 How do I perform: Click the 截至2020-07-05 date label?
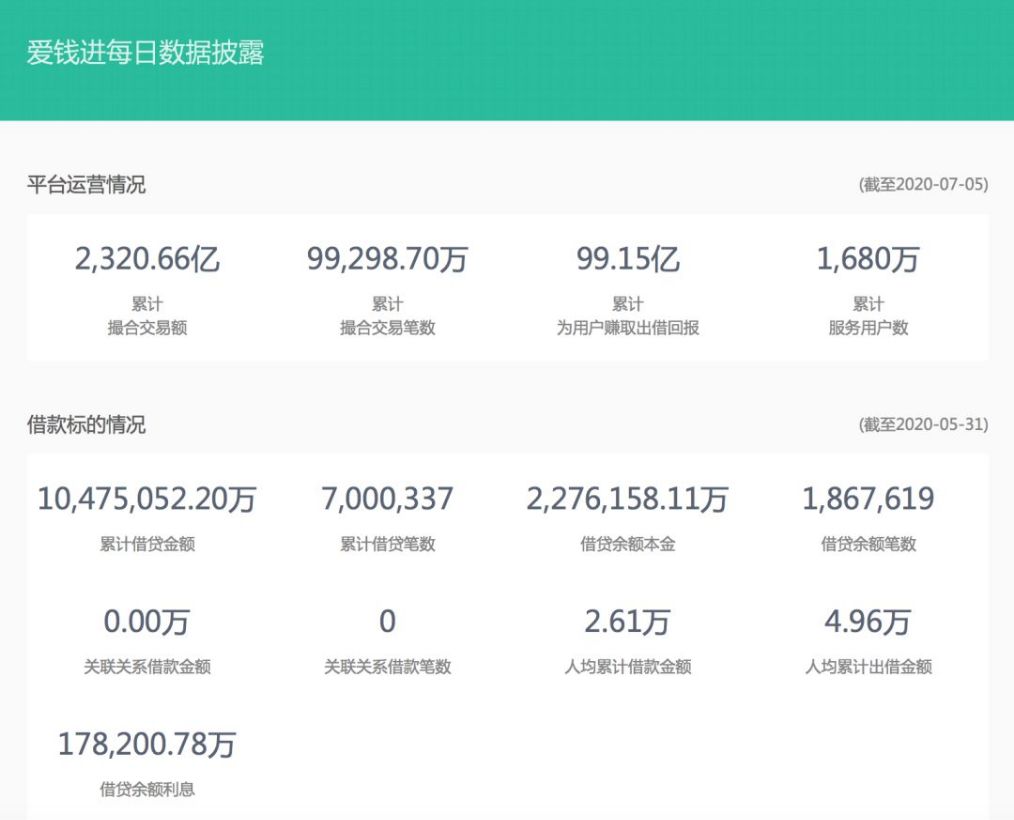coord(923,184)
